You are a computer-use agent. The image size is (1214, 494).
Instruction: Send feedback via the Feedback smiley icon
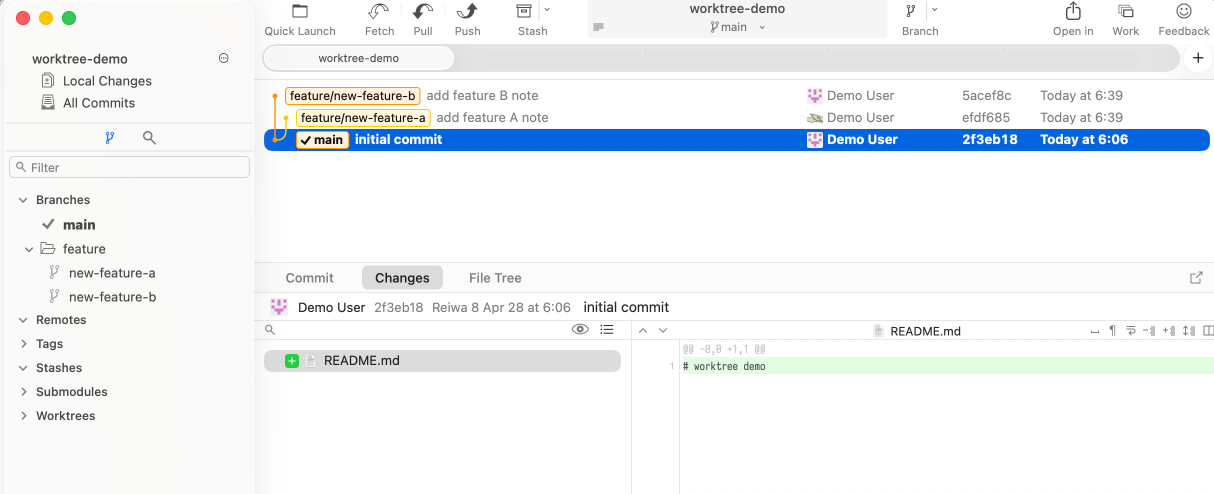pos(1184,11)
